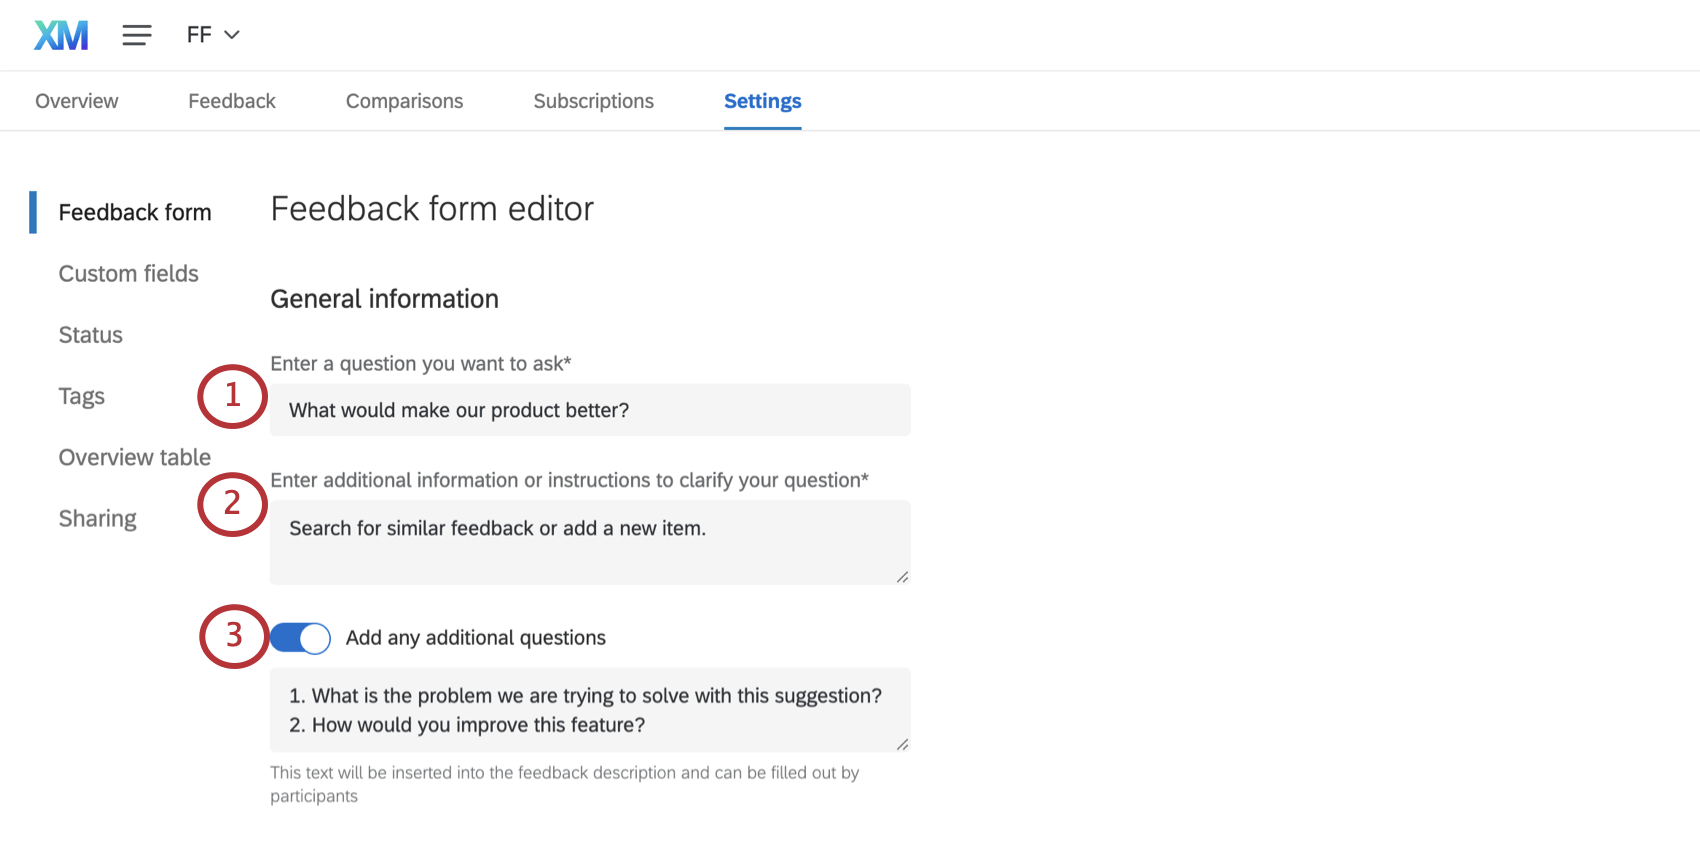Click the question text input field
This screenshot has width=1700, height=850.
[589, 410]
